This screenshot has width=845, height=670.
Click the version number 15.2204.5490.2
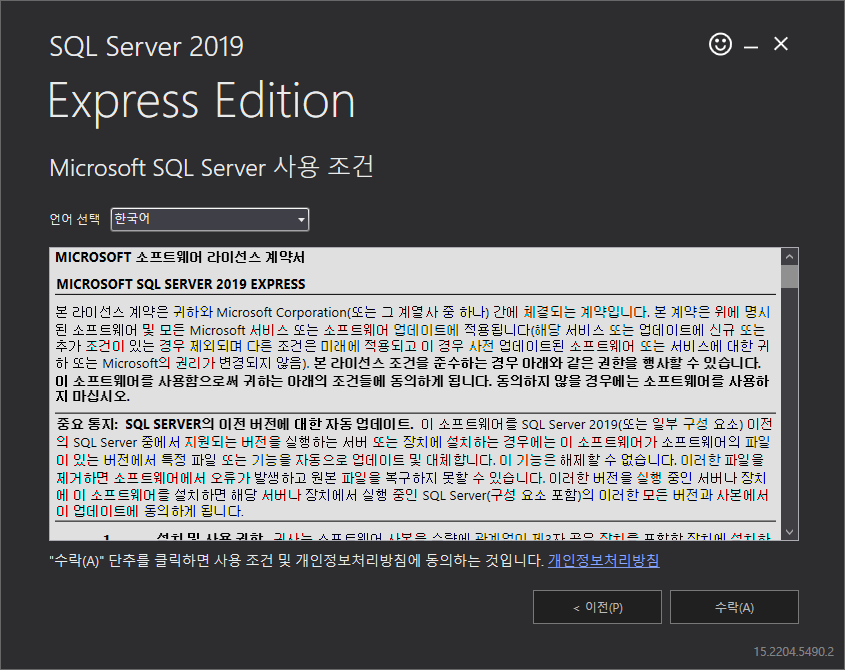793,652
